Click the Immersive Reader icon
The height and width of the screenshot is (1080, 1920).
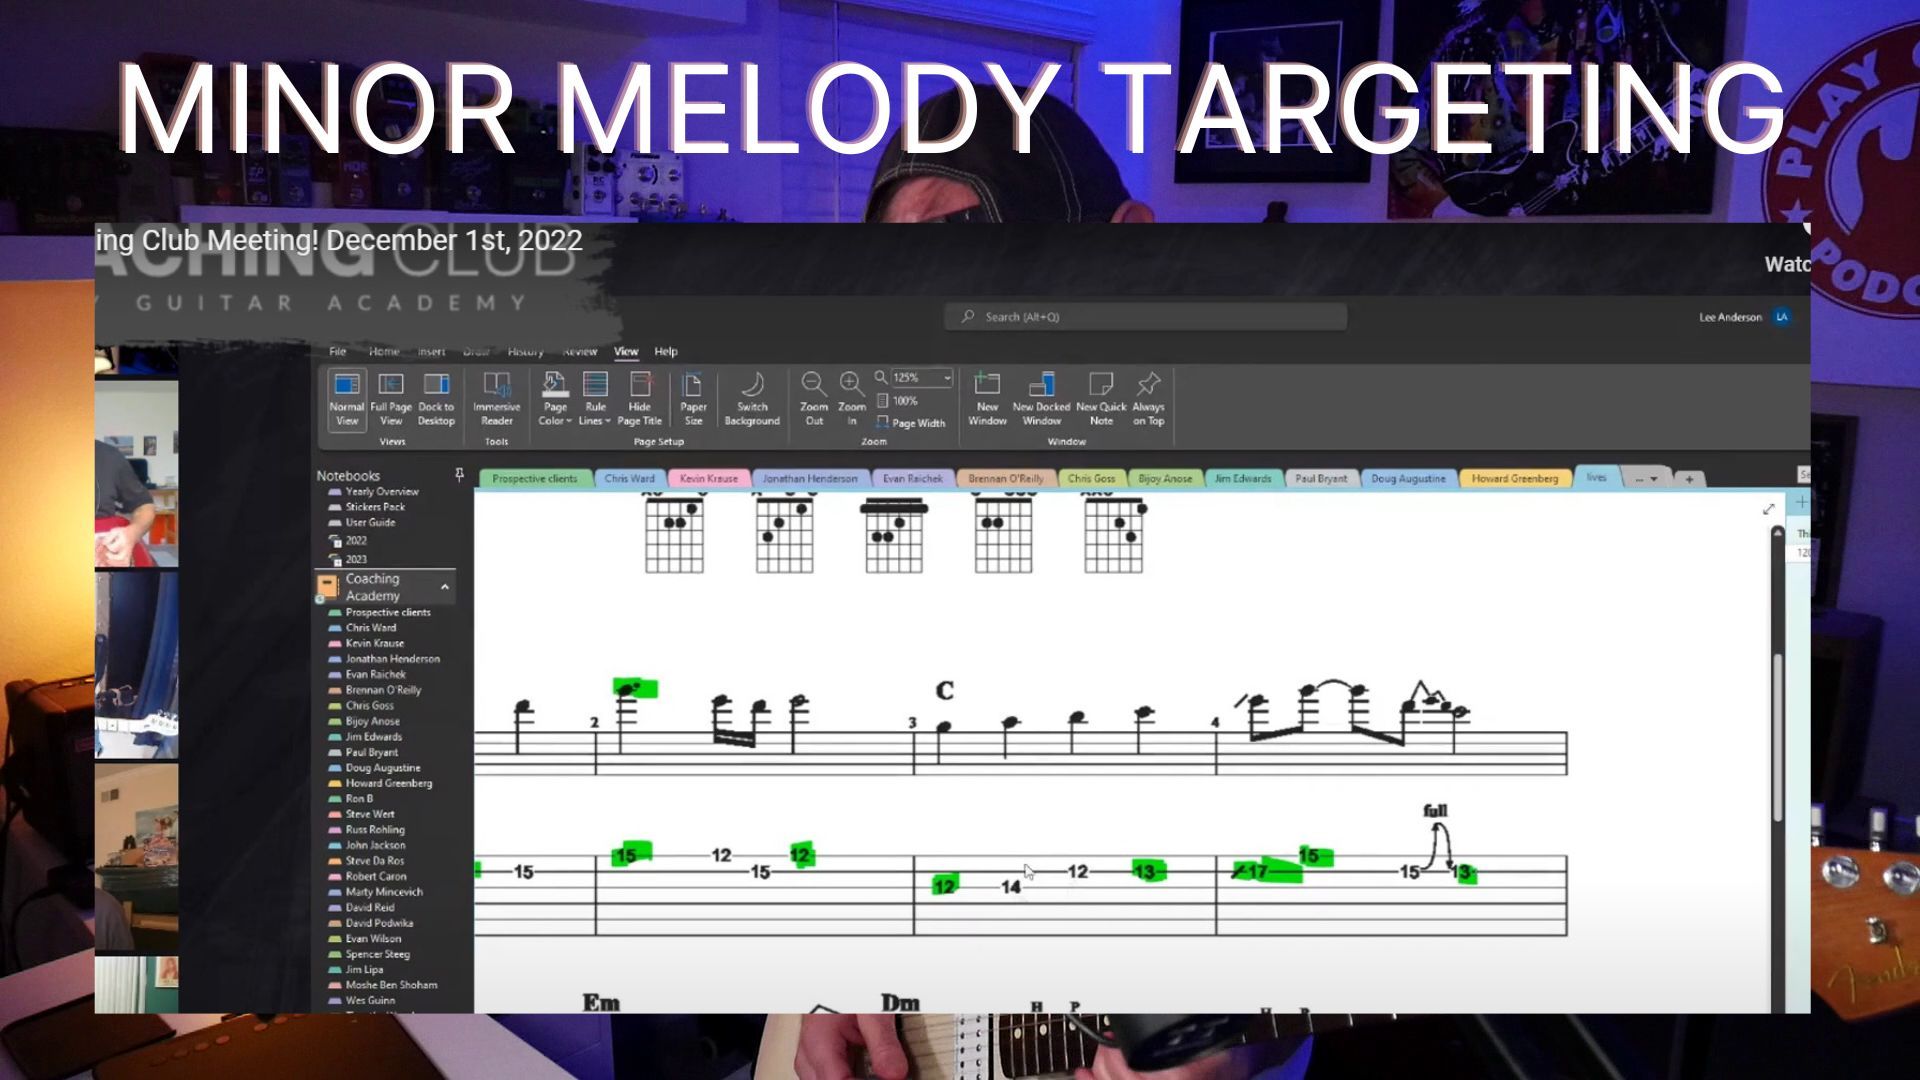[x=496, y=386]
